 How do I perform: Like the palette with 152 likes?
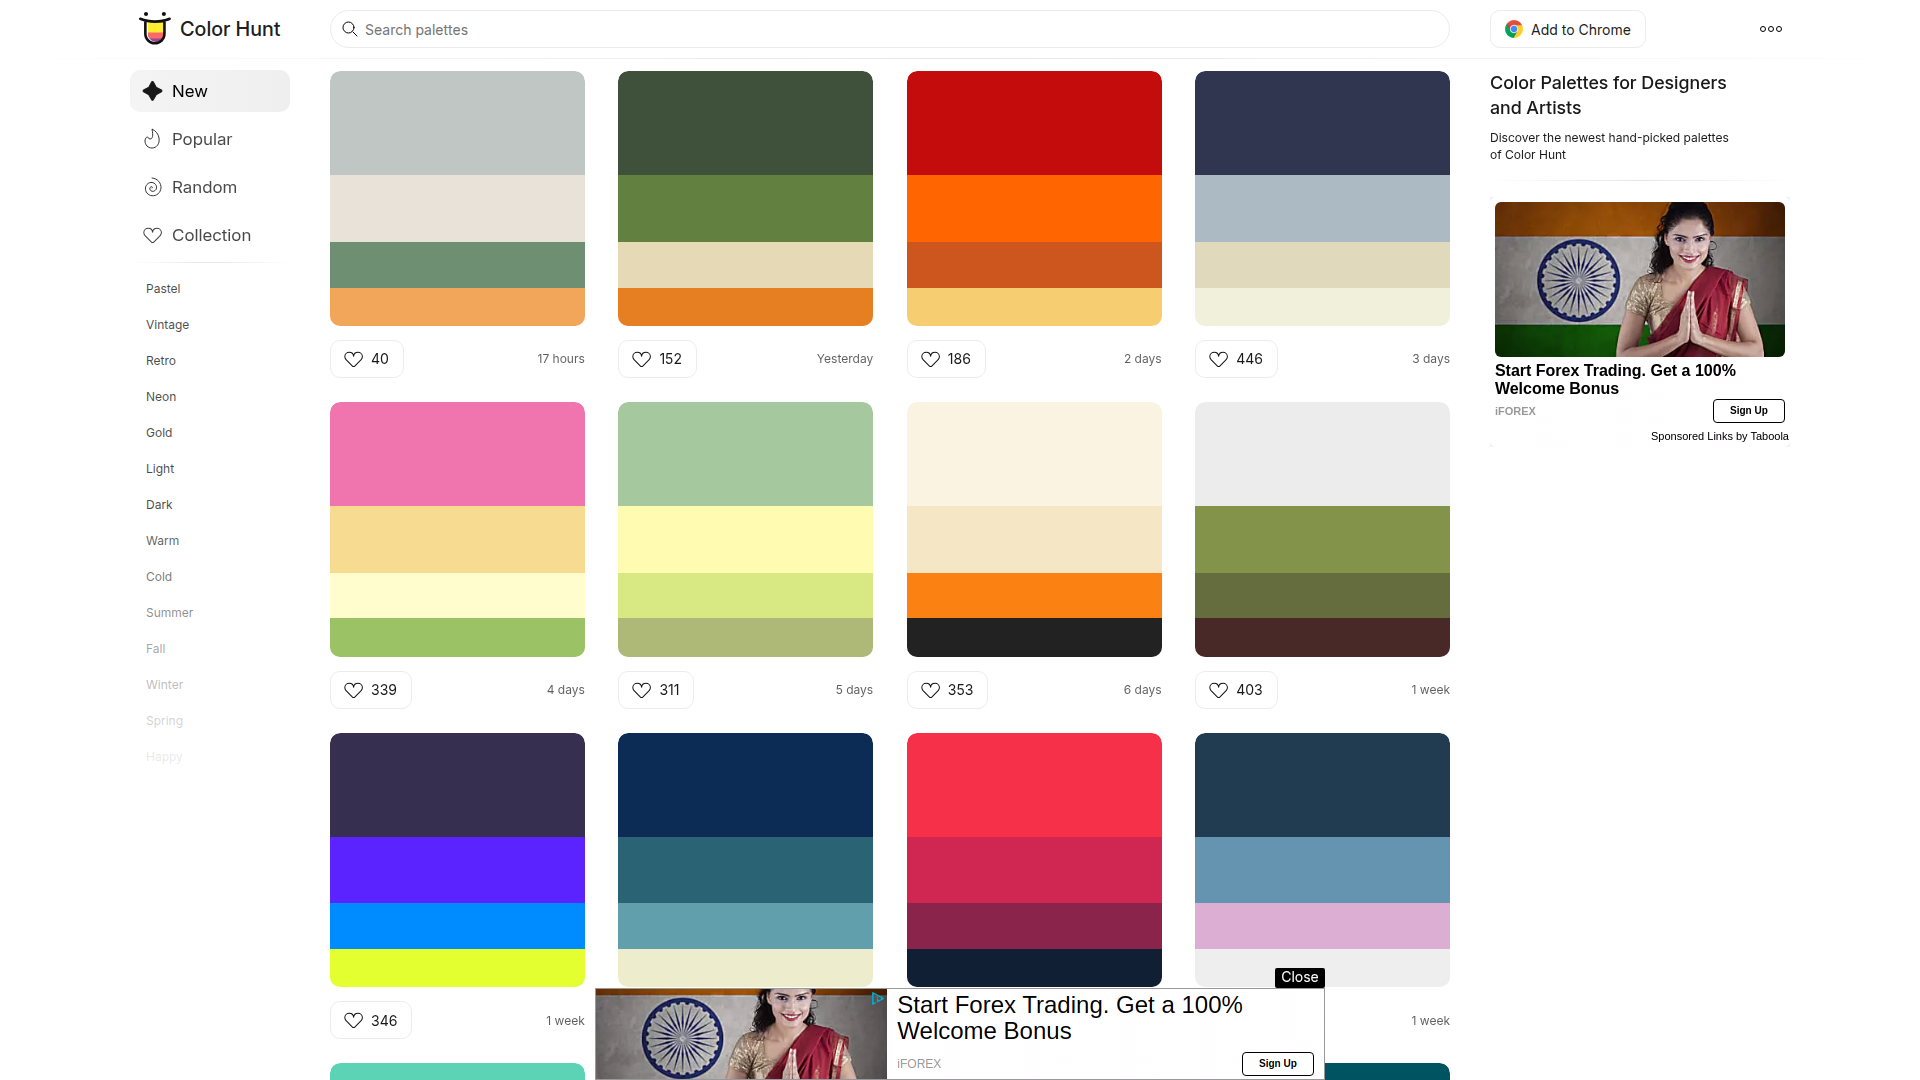(x=657, y=359)
